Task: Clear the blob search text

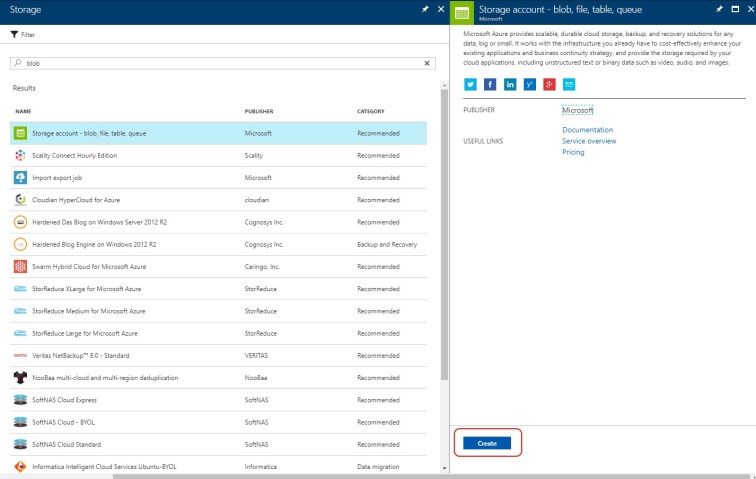Action: click(427, 63)
